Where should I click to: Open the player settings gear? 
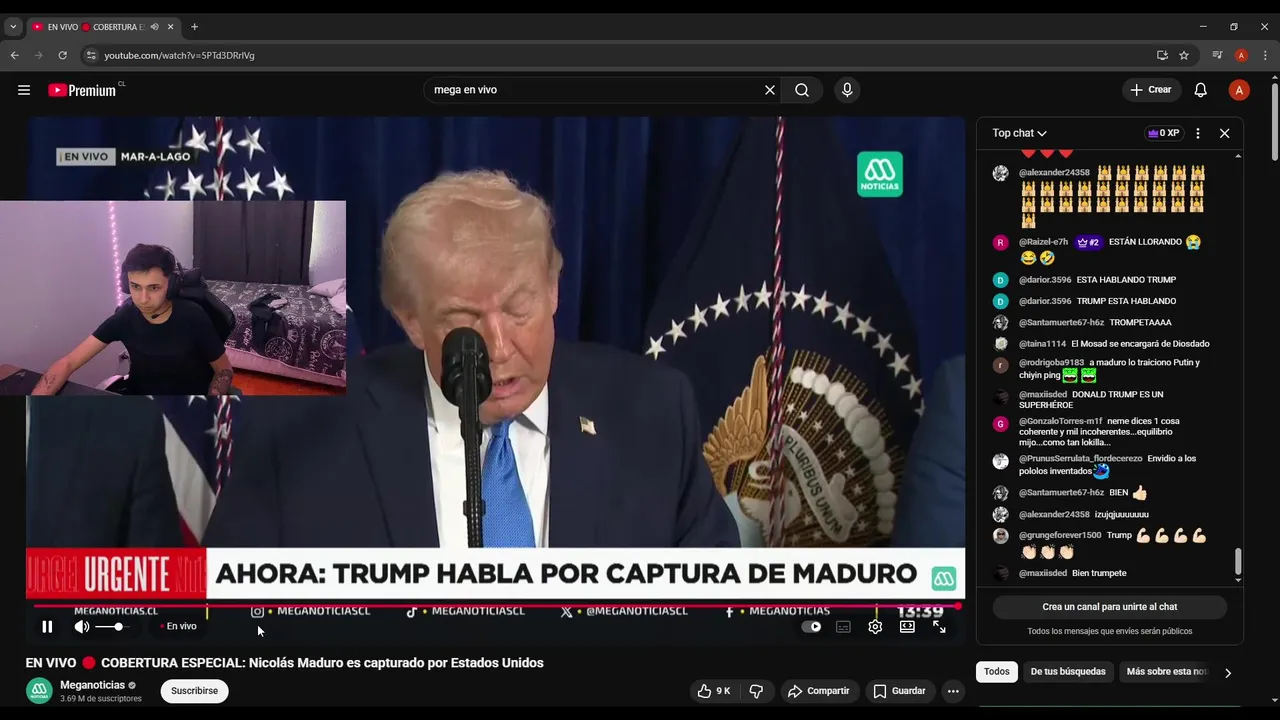(x=875, y=627)
